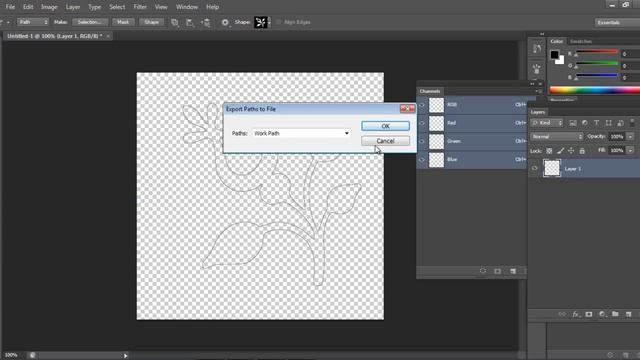
Task: Open the custom shape picker thumbnail
Action: (260, 22)
